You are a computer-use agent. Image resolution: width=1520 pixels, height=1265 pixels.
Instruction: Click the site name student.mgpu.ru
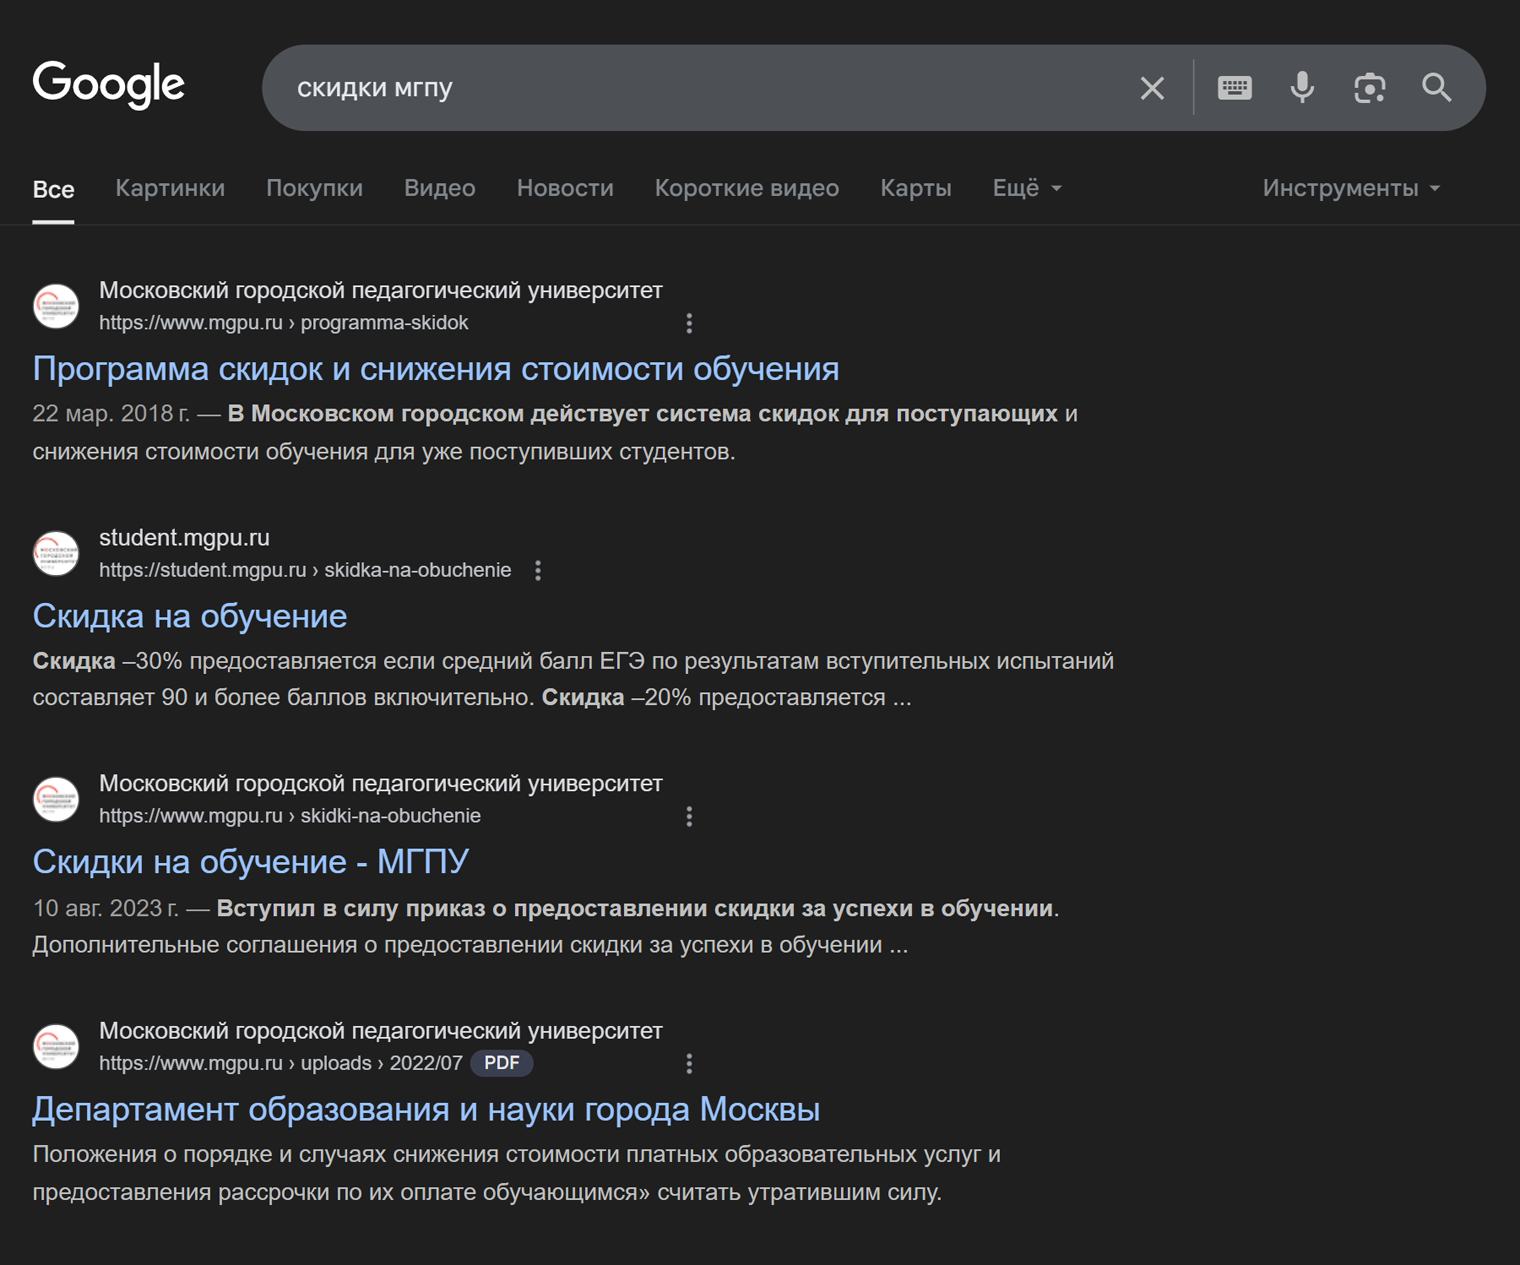coord(184,537)
